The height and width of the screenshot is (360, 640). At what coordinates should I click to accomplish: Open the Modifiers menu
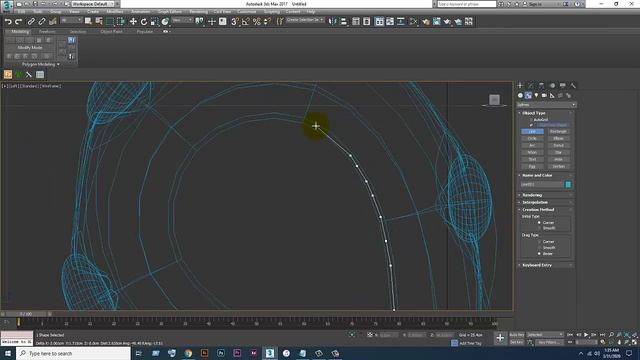[115, 11]
